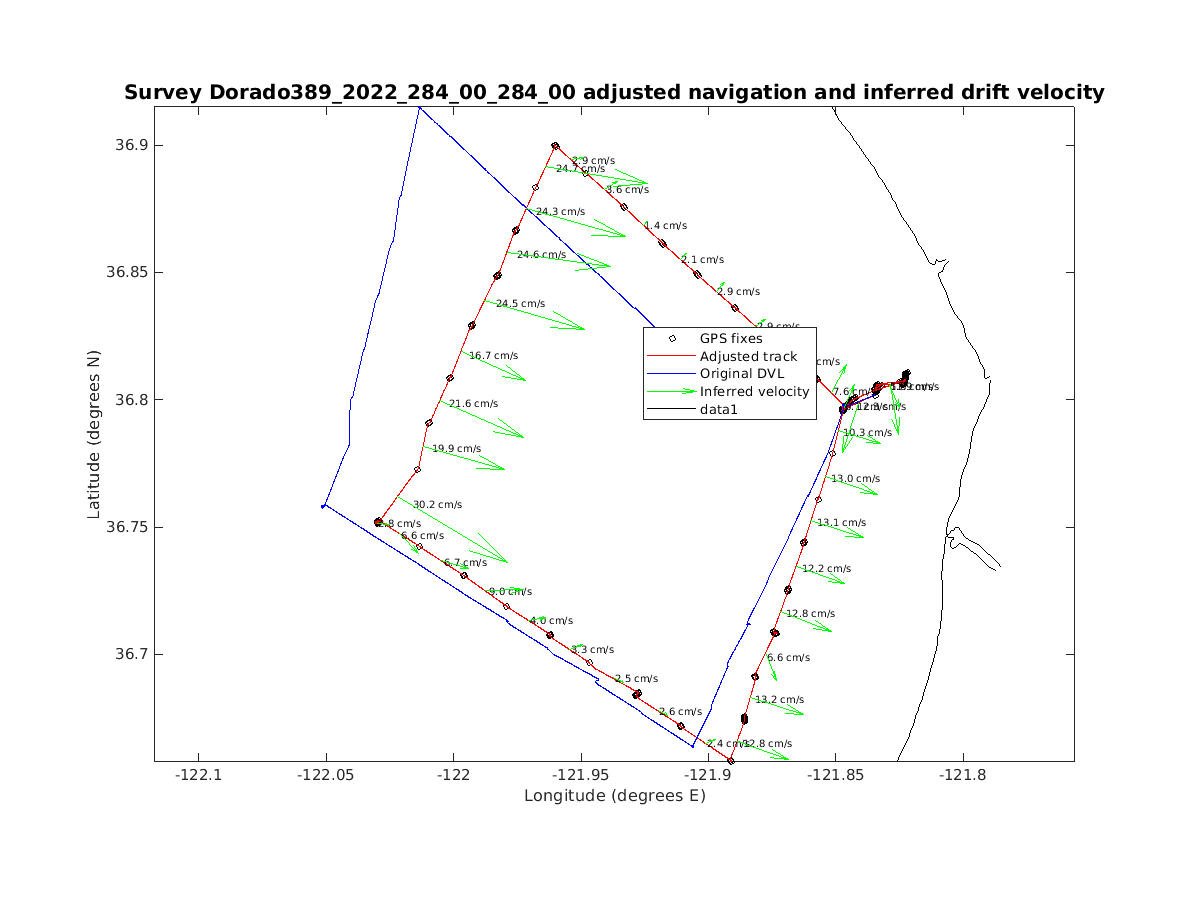The height and width of the screenshot is (900, 1188).
Task: Click the GPS fixes diamond marker in legend
Action: [x=672, y=339]
